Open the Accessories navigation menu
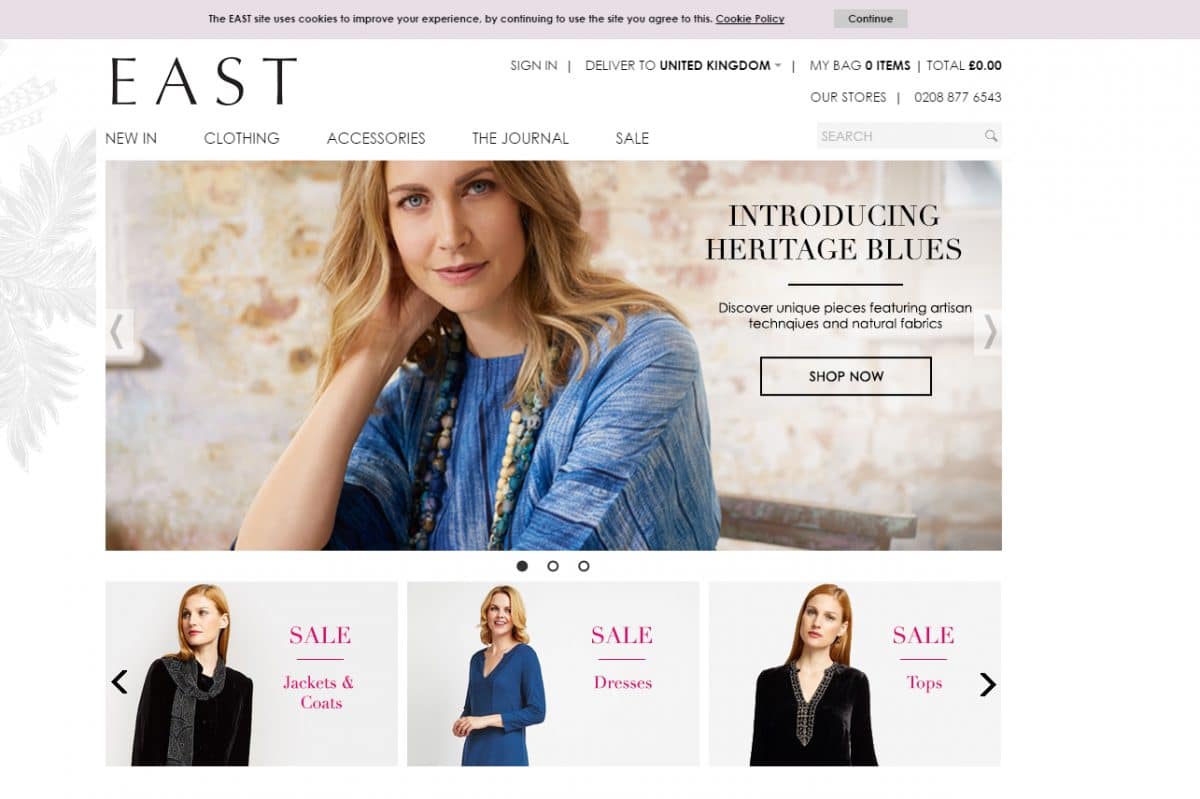The height and width of the screenshot is (799, 1200). click(x=376, y=138)
